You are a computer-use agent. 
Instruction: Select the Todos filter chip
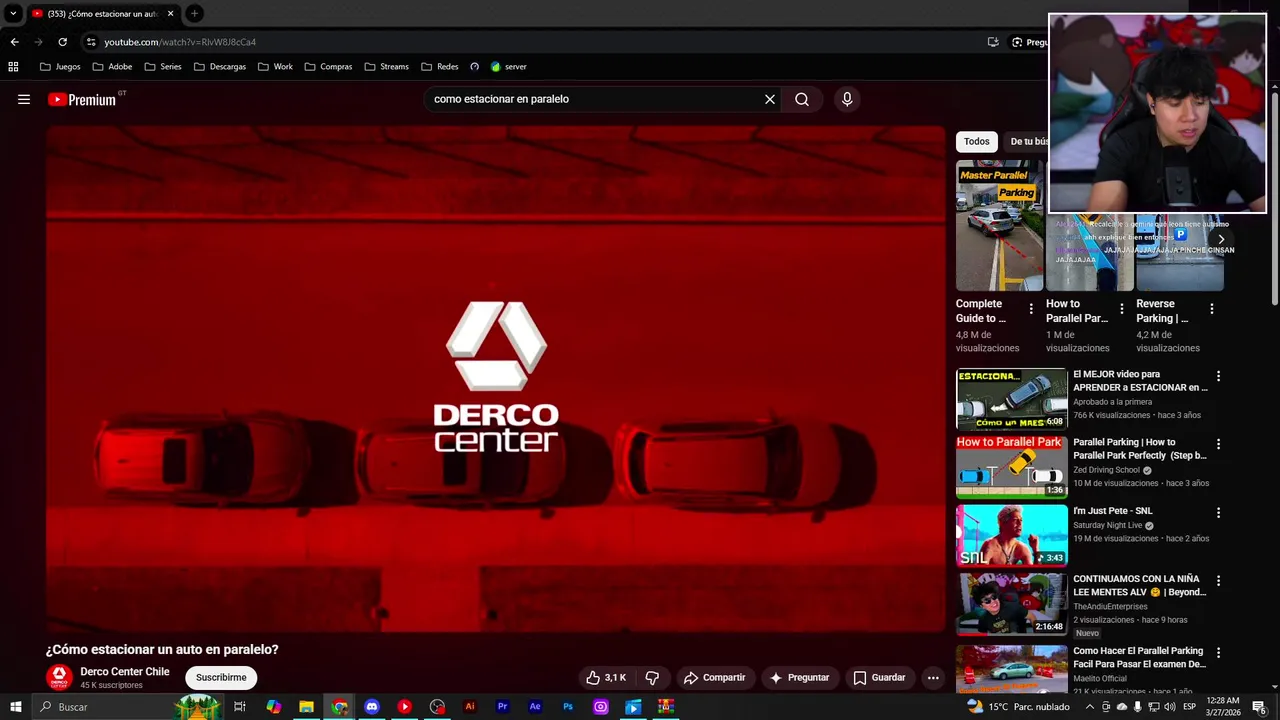click(977, 141)
